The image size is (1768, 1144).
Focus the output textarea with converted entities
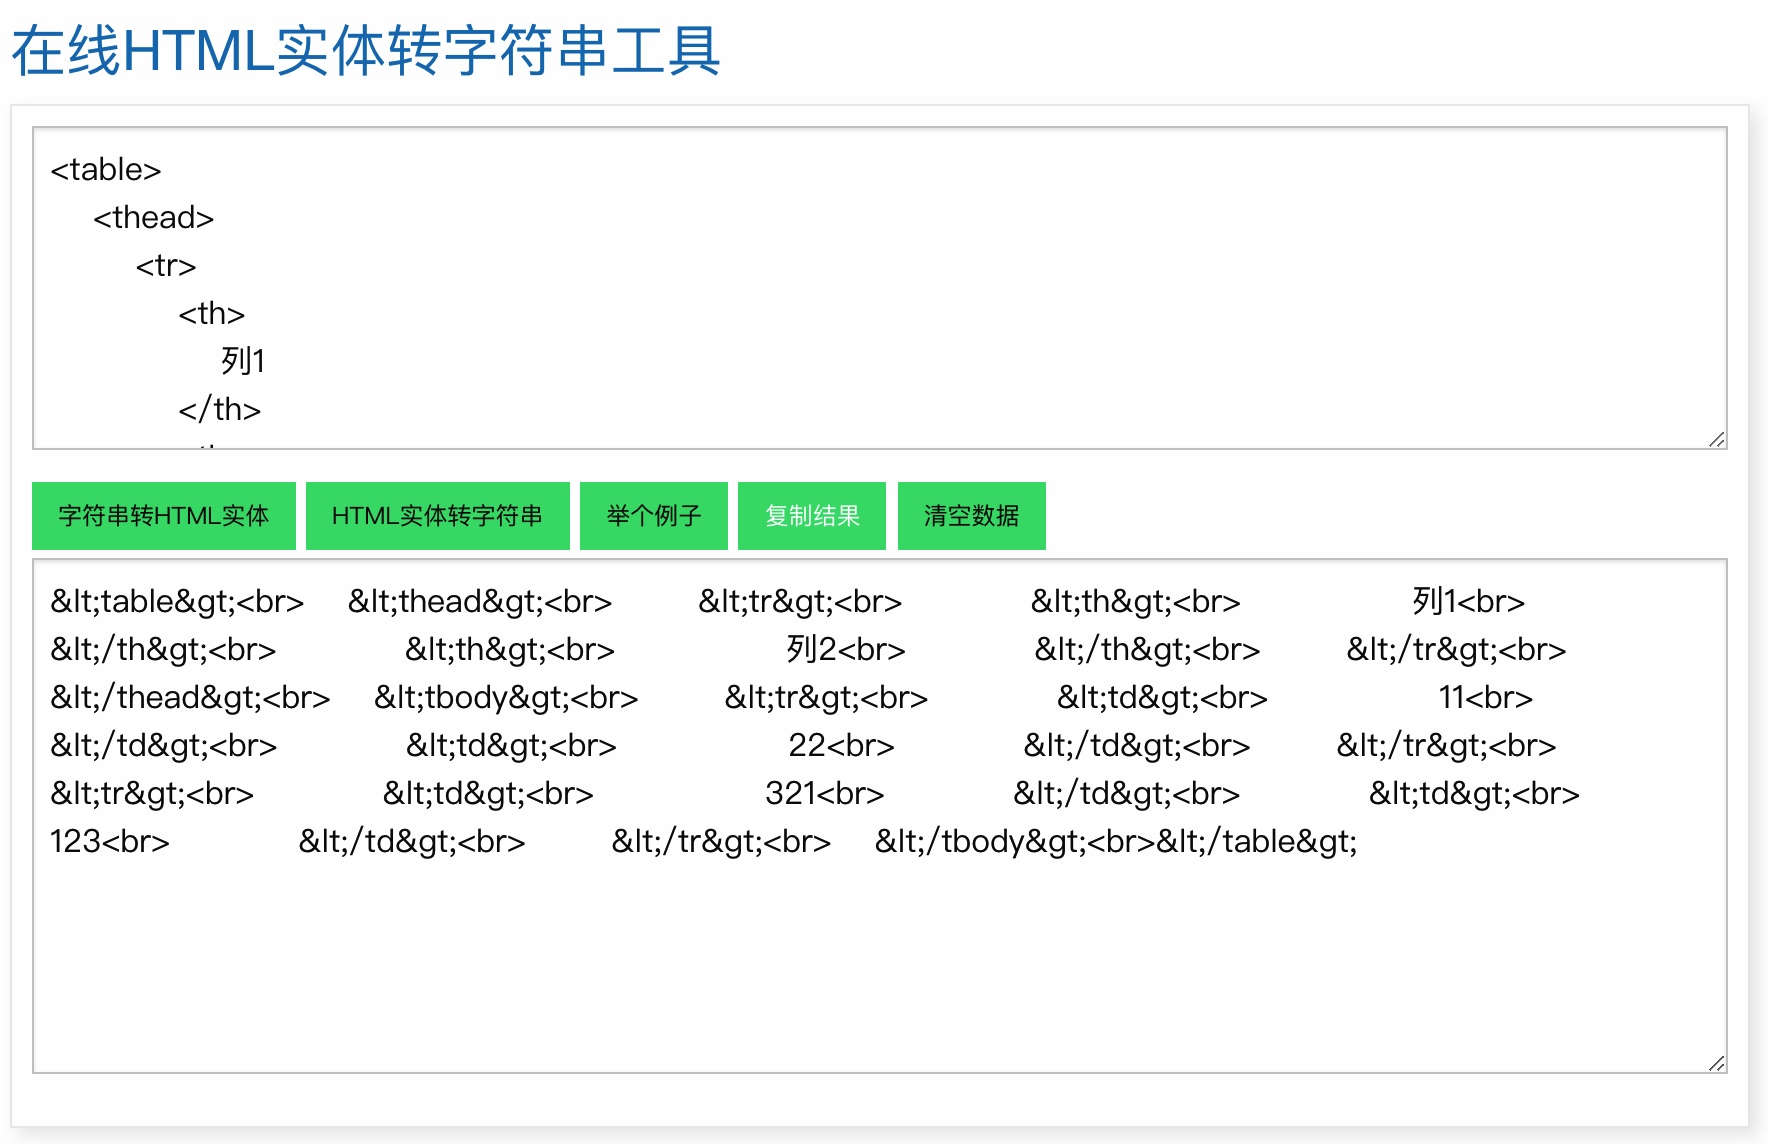click(880, 816)
